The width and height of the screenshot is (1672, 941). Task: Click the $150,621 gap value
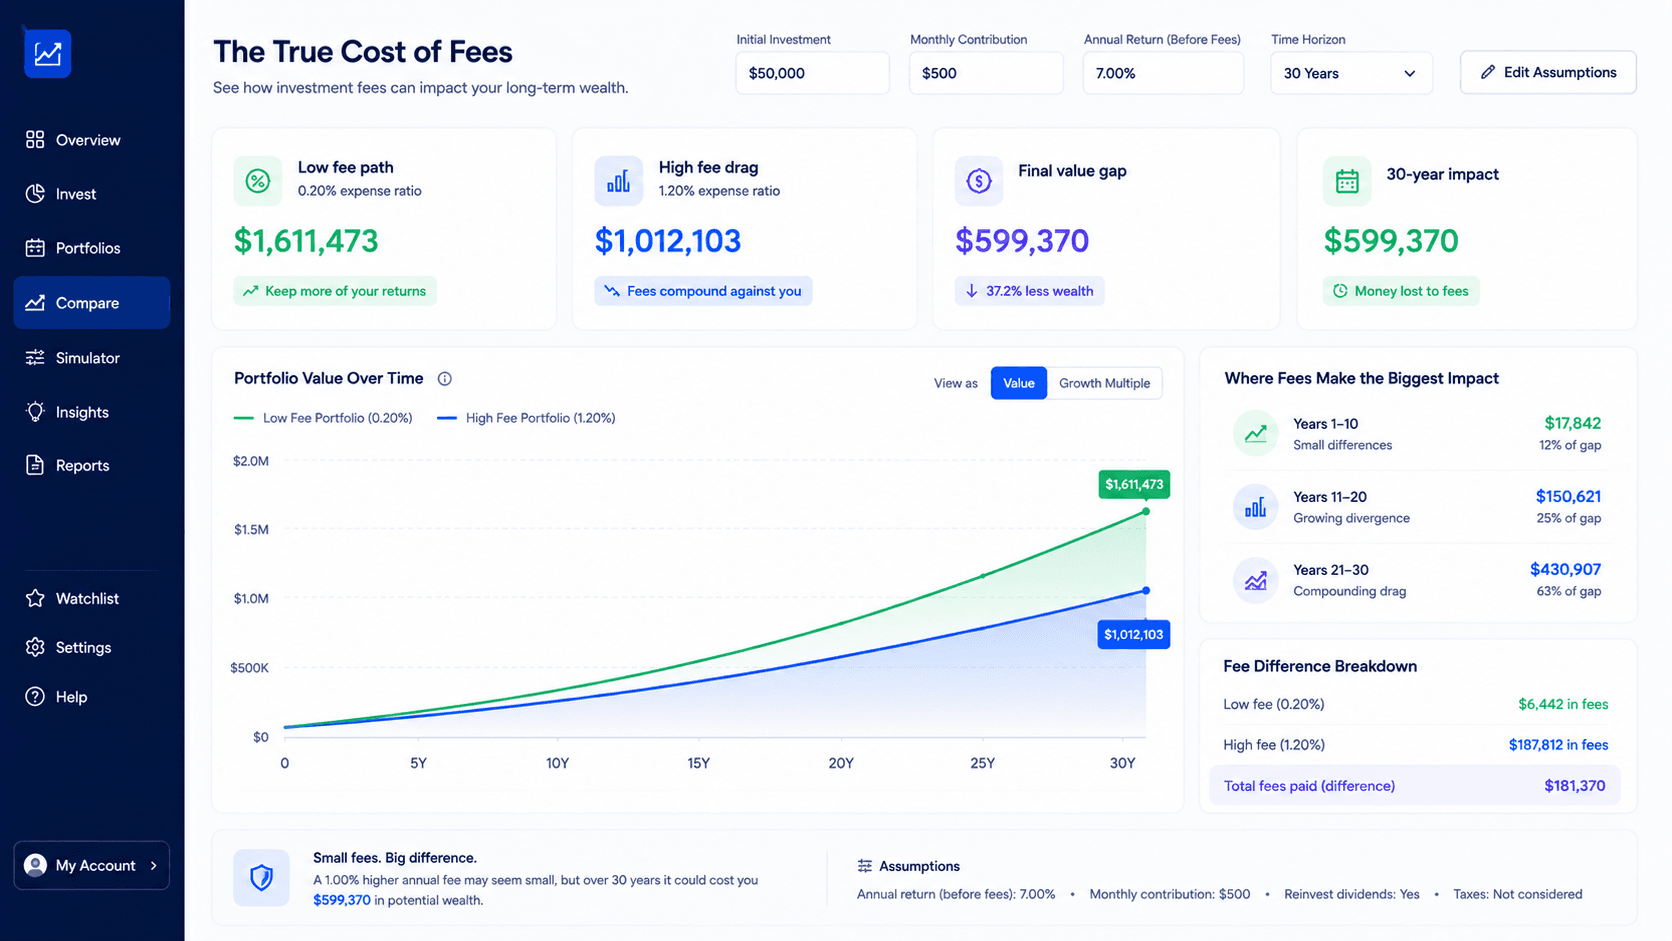[x=1568, y=496]
